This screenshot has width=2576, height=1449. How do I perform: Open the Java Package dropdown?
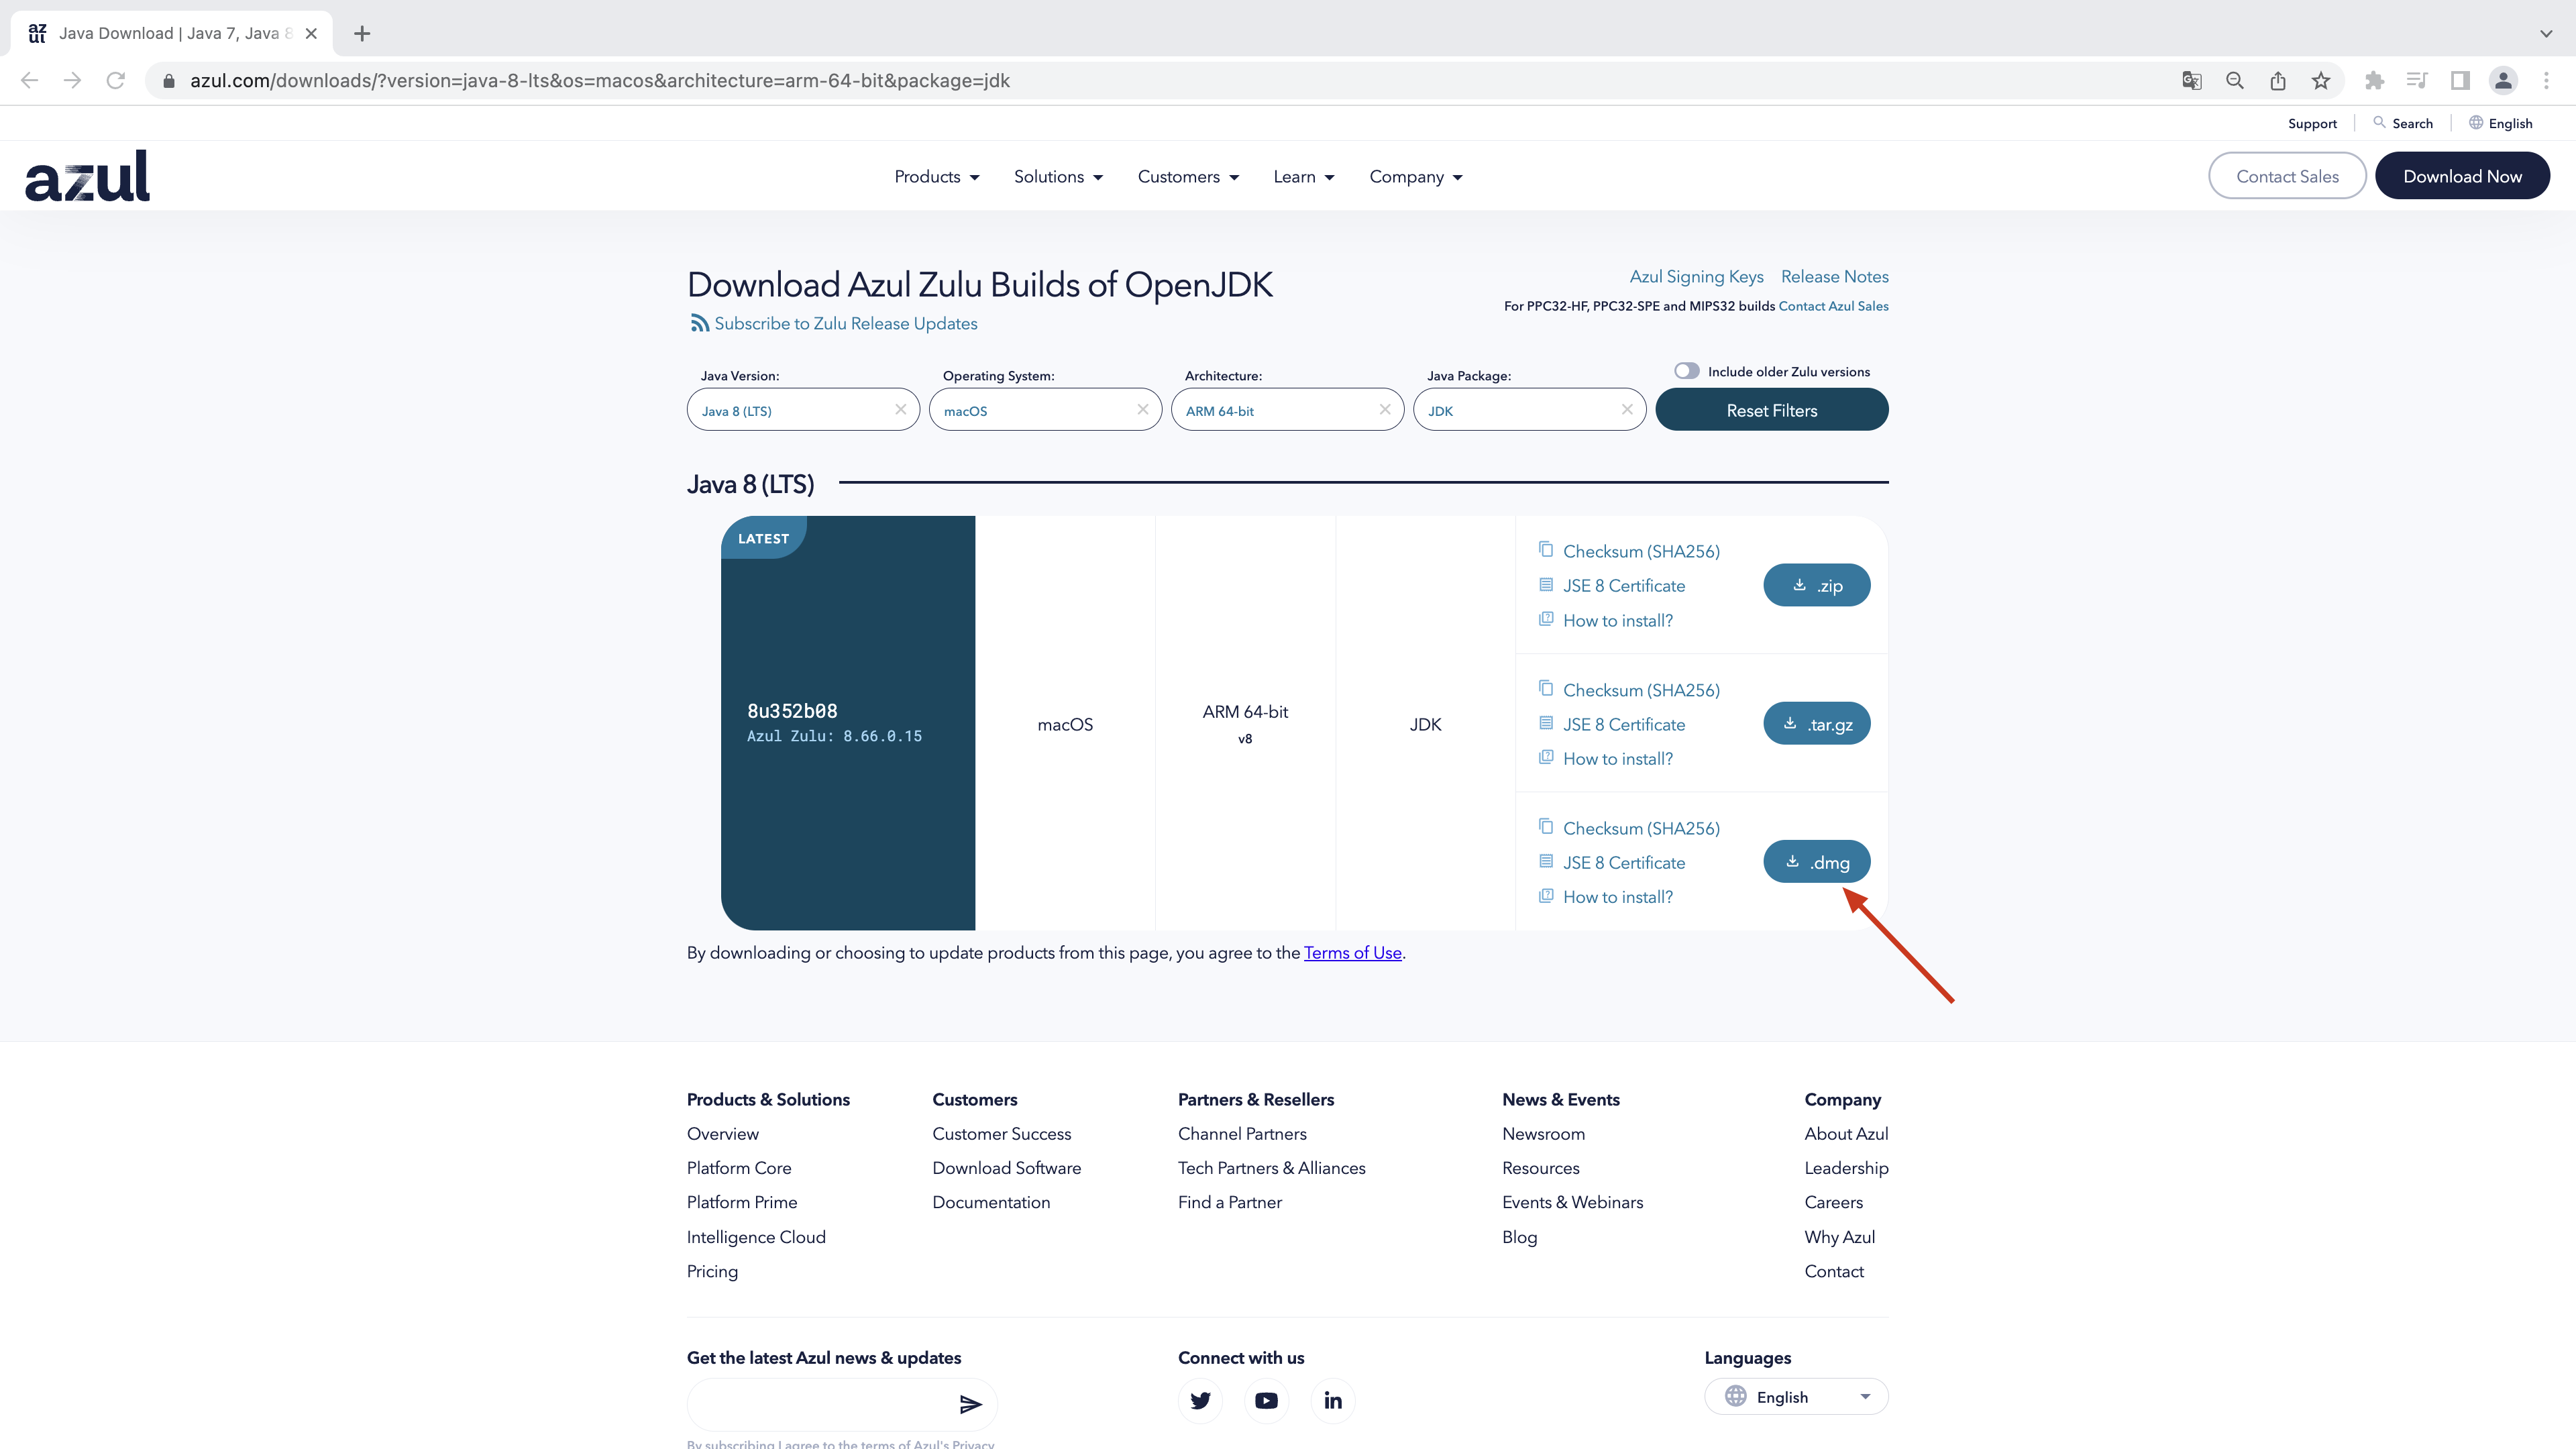1529,410
